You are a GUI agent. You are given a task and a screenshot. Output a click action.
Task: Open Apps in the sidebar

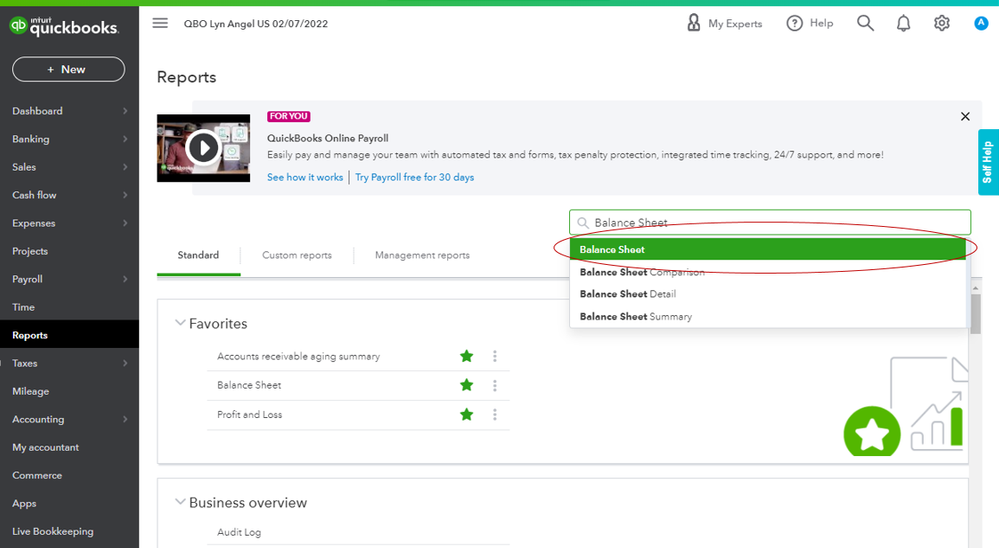click(24, 503)
